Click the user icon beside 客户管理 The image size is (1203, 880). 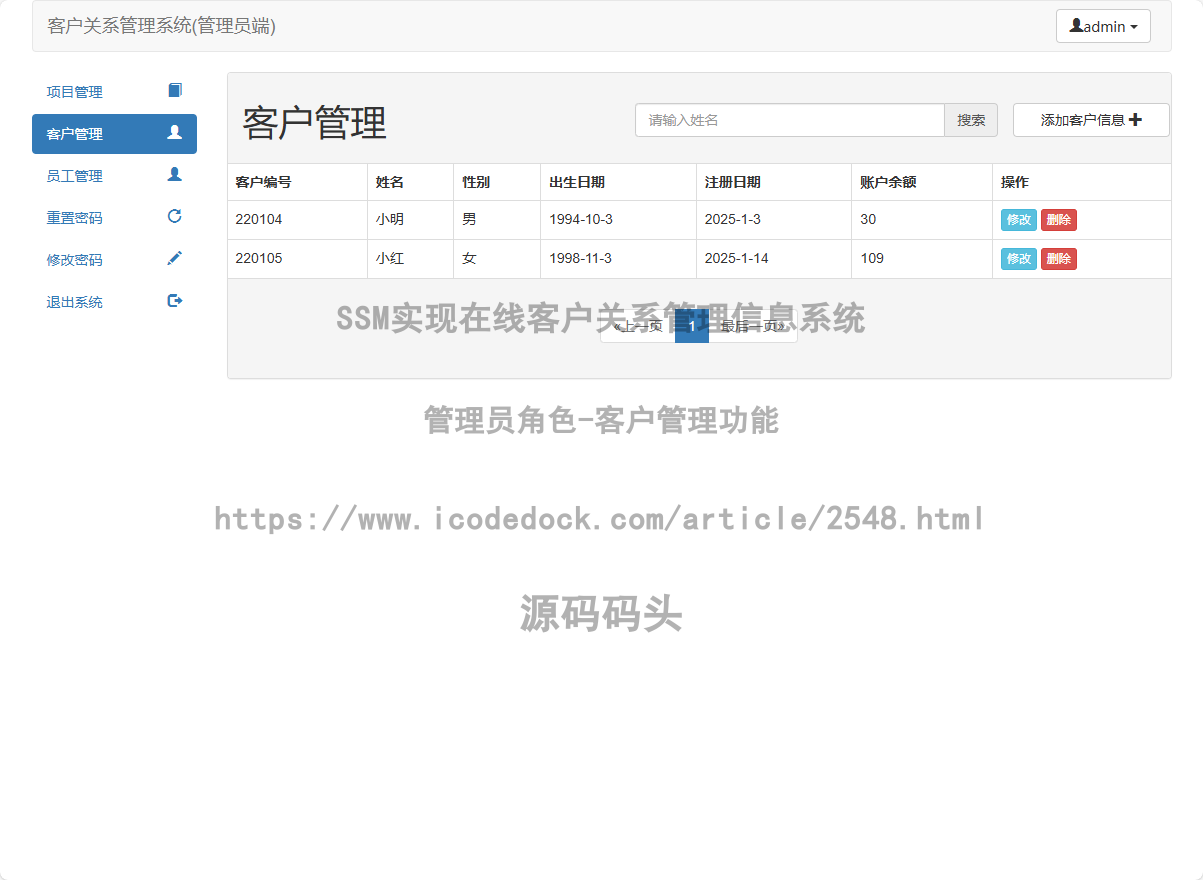click(x=175, y=132)
